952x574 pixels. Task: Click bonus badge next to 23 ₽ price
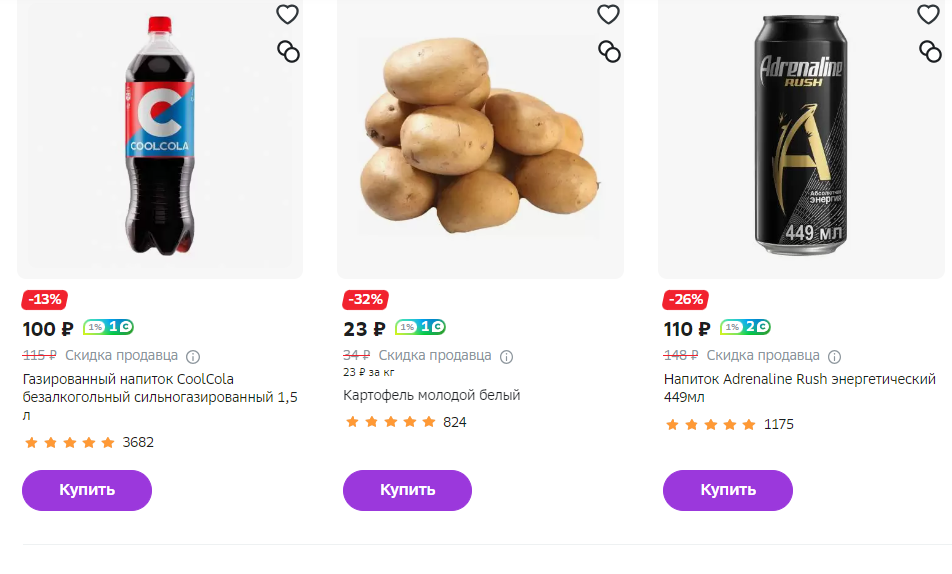[x=420, y=327]
